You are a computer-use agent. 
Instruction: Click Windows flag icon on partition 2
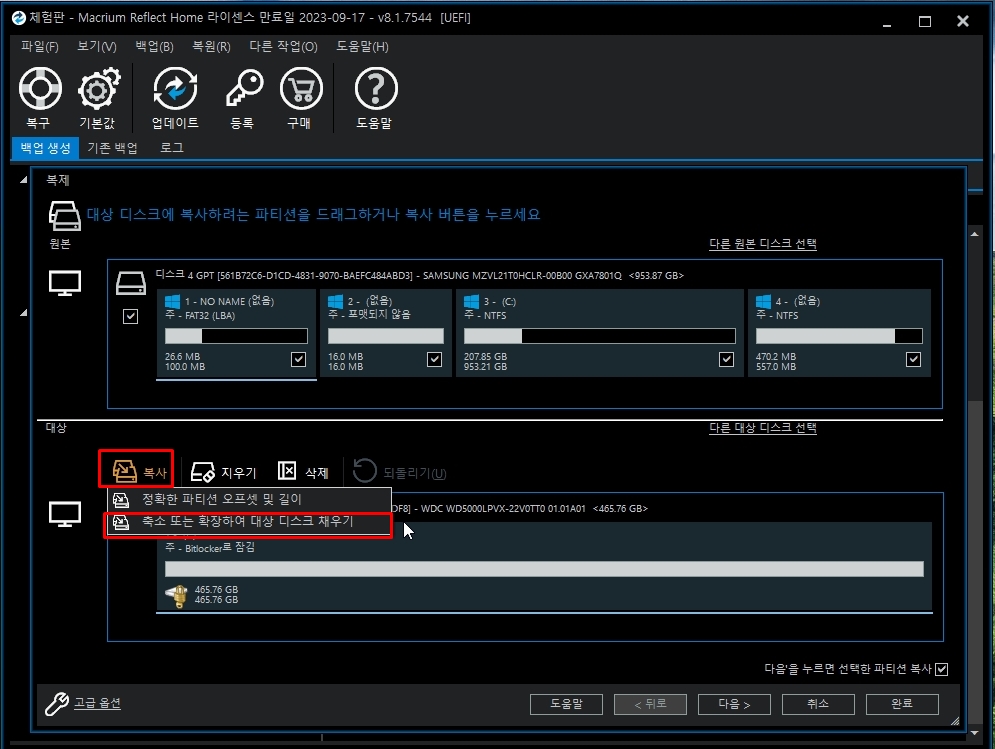pos(336,302)
